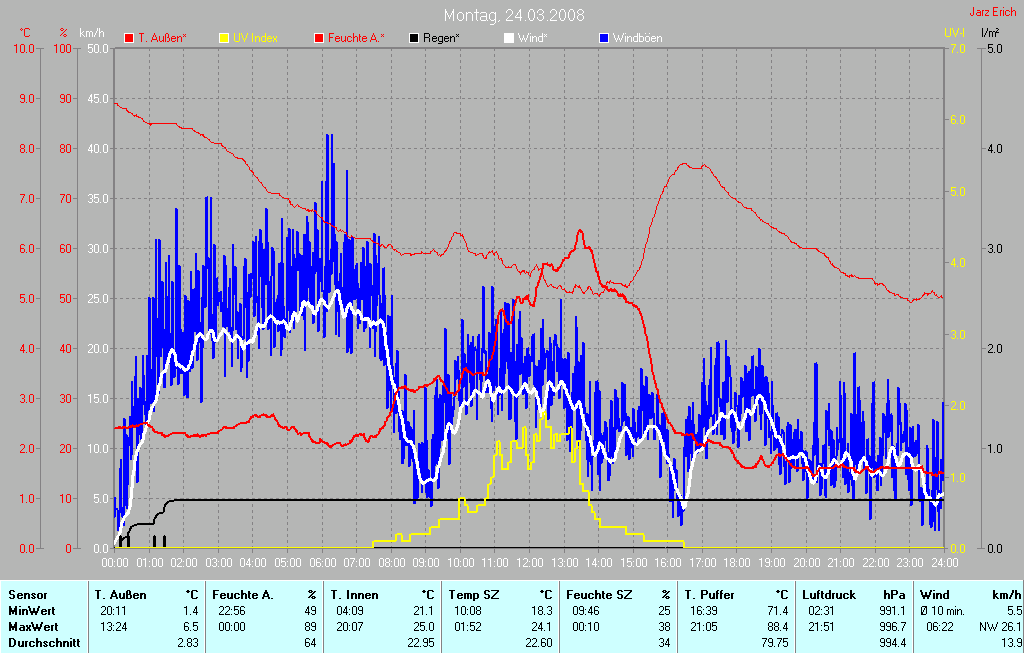The width and height of the screenshot is (1024, 653).
Task: Click the 12:00 time axis marker
Action: (530, 564)
